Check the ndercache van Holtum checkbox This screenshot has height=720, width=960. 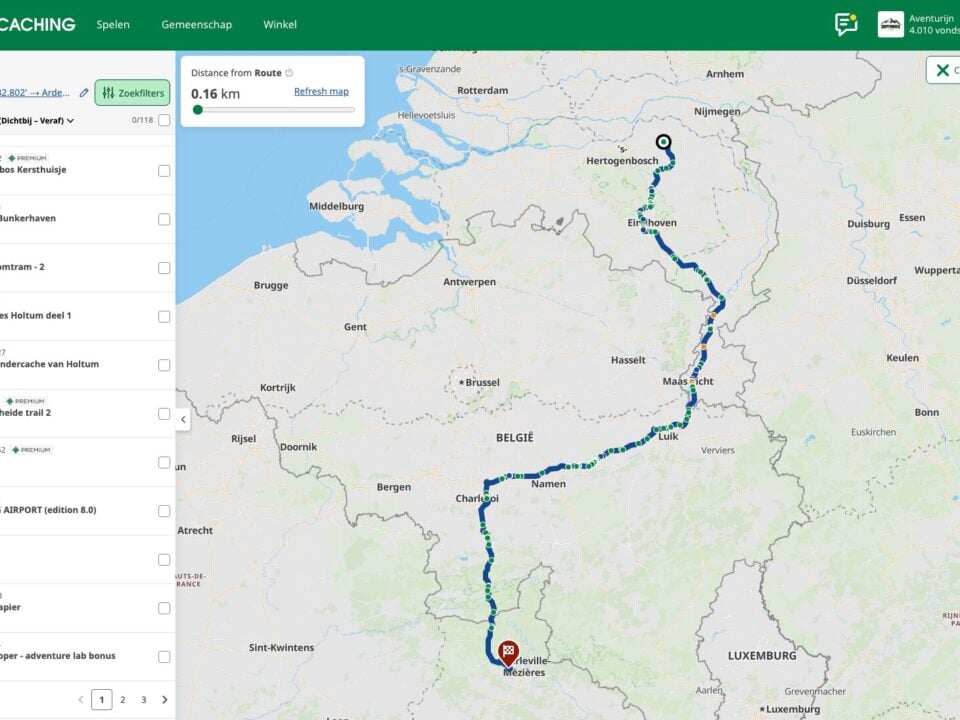(164, 365)
